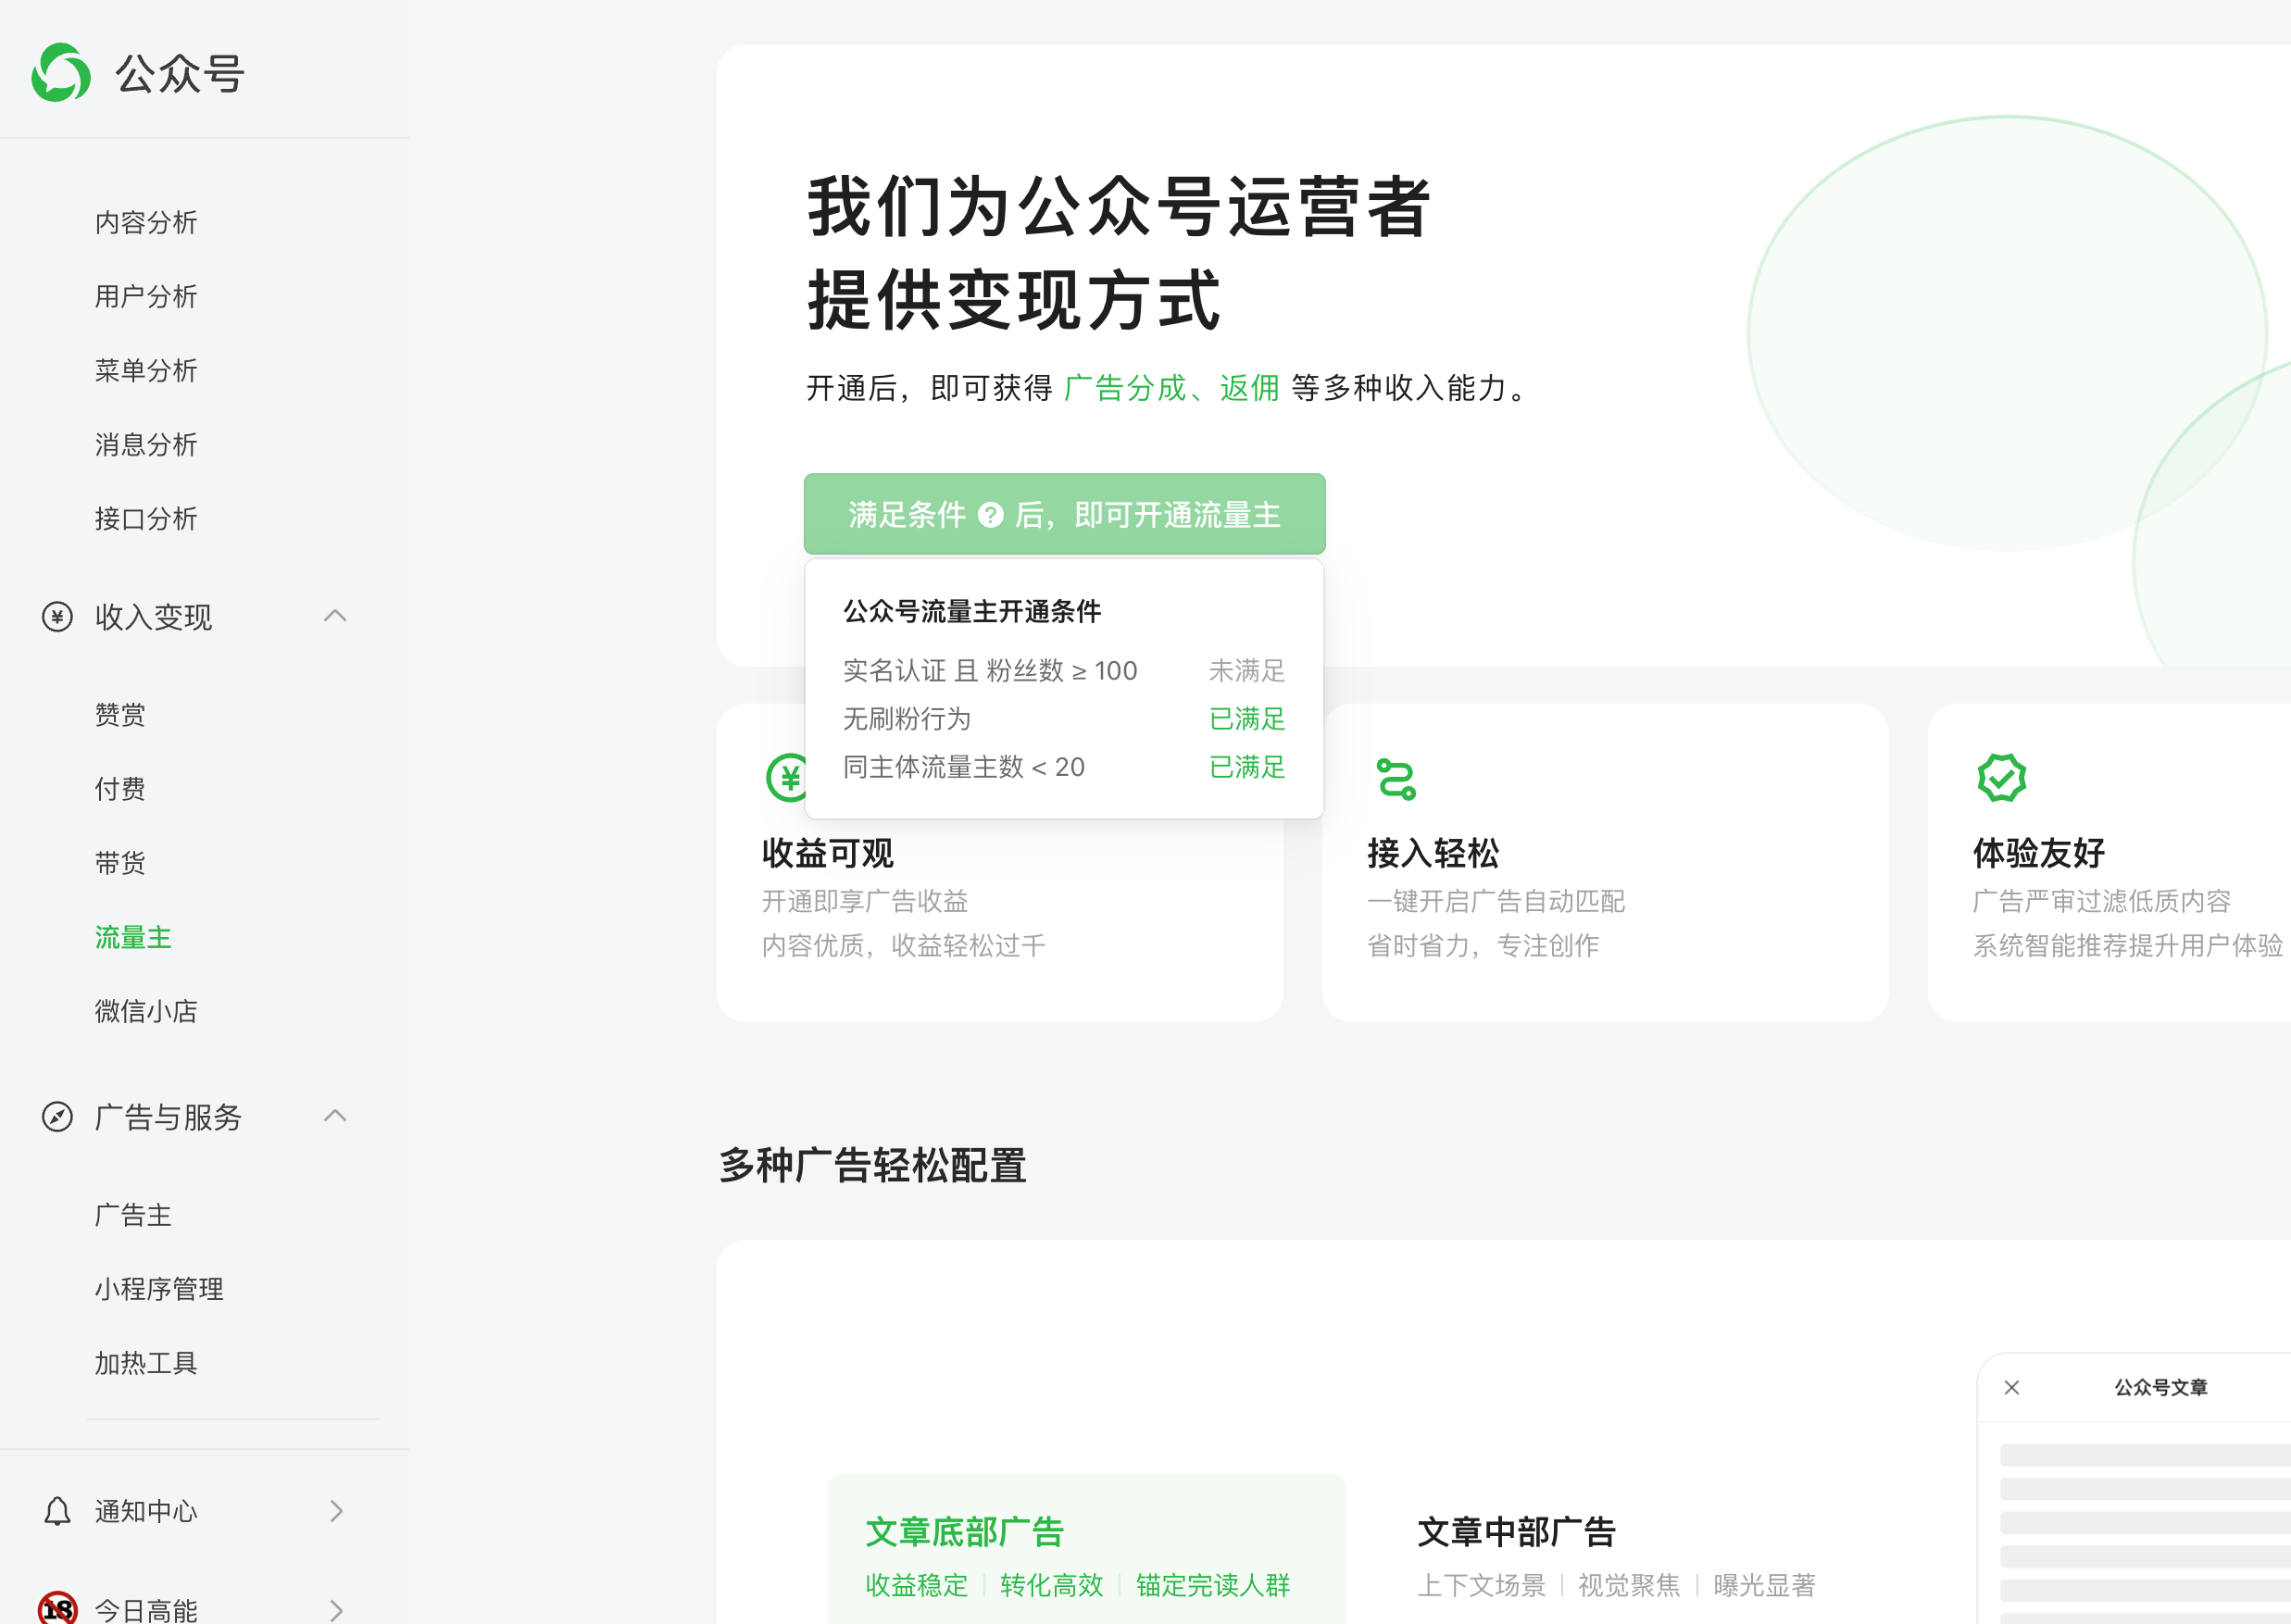Go to 付费 under 收入变现
2291x1624 pixels.
tap(120, 789)
